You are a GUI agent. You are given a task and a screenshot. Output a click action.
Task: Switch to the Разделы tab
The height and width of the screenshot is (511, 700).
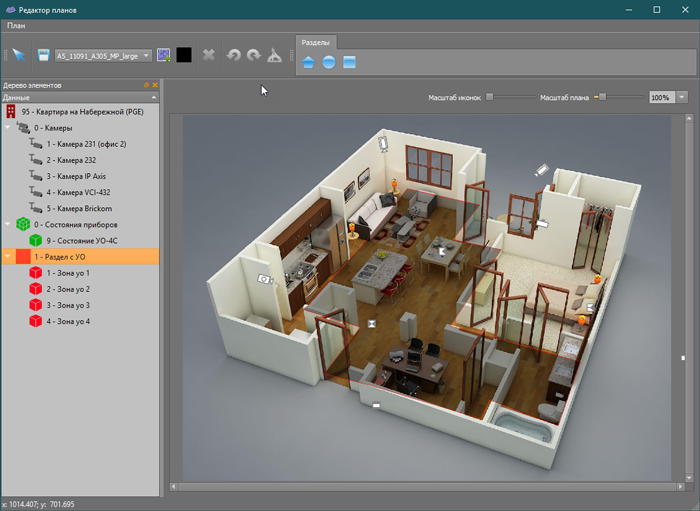click(315, 42)
